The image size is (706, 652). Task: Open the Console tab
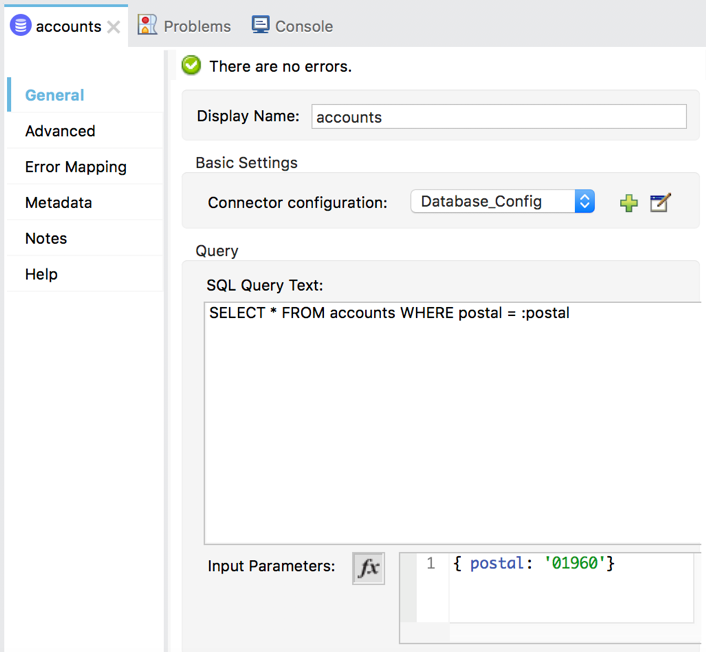tap(292, 26)
